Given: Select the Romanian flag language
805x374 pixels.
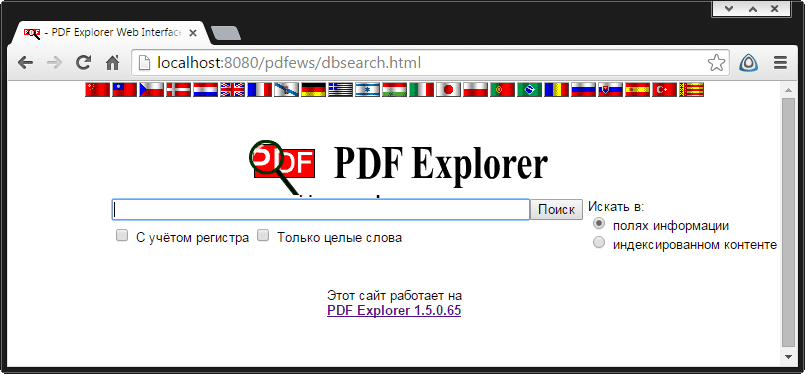Looking at the screenshot, I should [557, 89].
